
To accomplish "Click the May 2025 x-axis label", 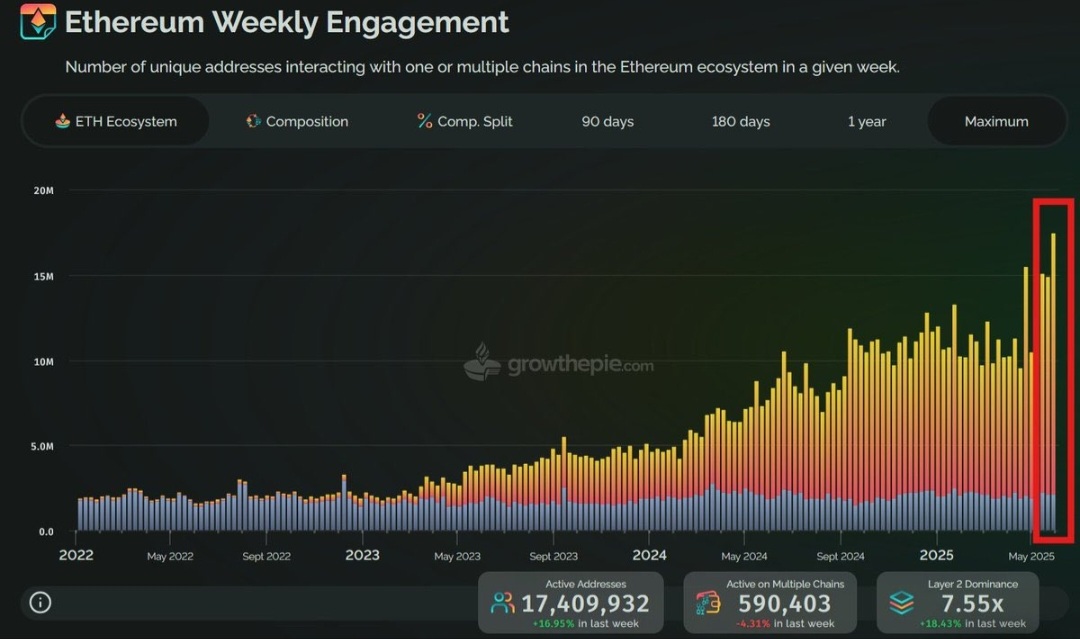I will point(1031,556).
